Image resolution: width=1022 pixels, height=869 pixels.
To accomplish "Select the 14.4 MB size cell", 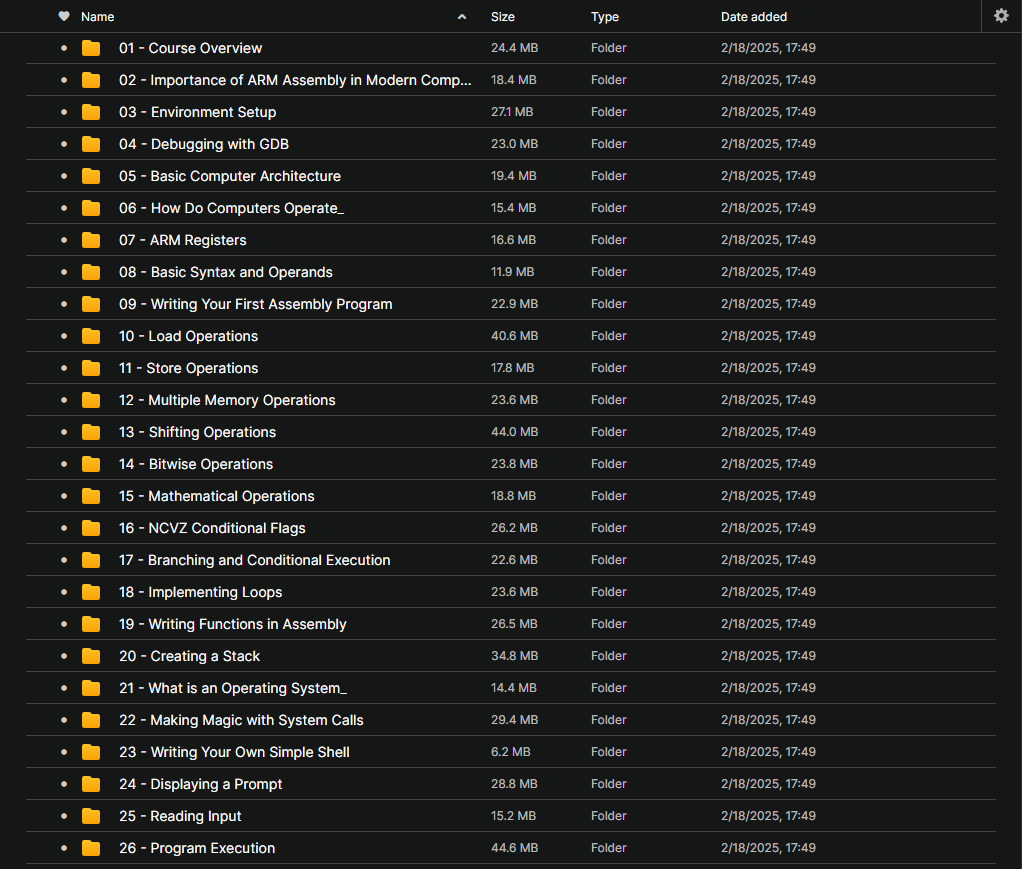I will pyautogui.click(x=514, y=688).
